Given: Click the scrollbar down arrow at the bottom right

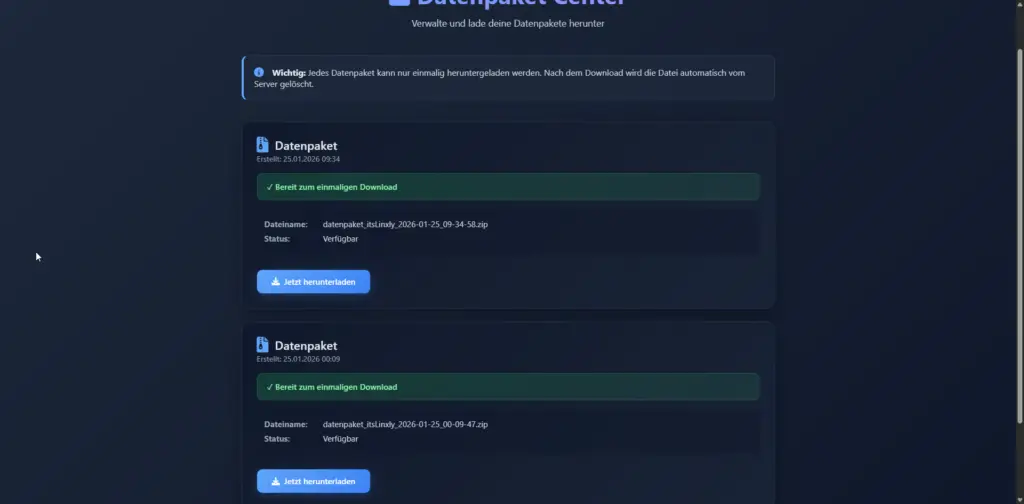Looking at the screenshot, I should pos(1020,499).
